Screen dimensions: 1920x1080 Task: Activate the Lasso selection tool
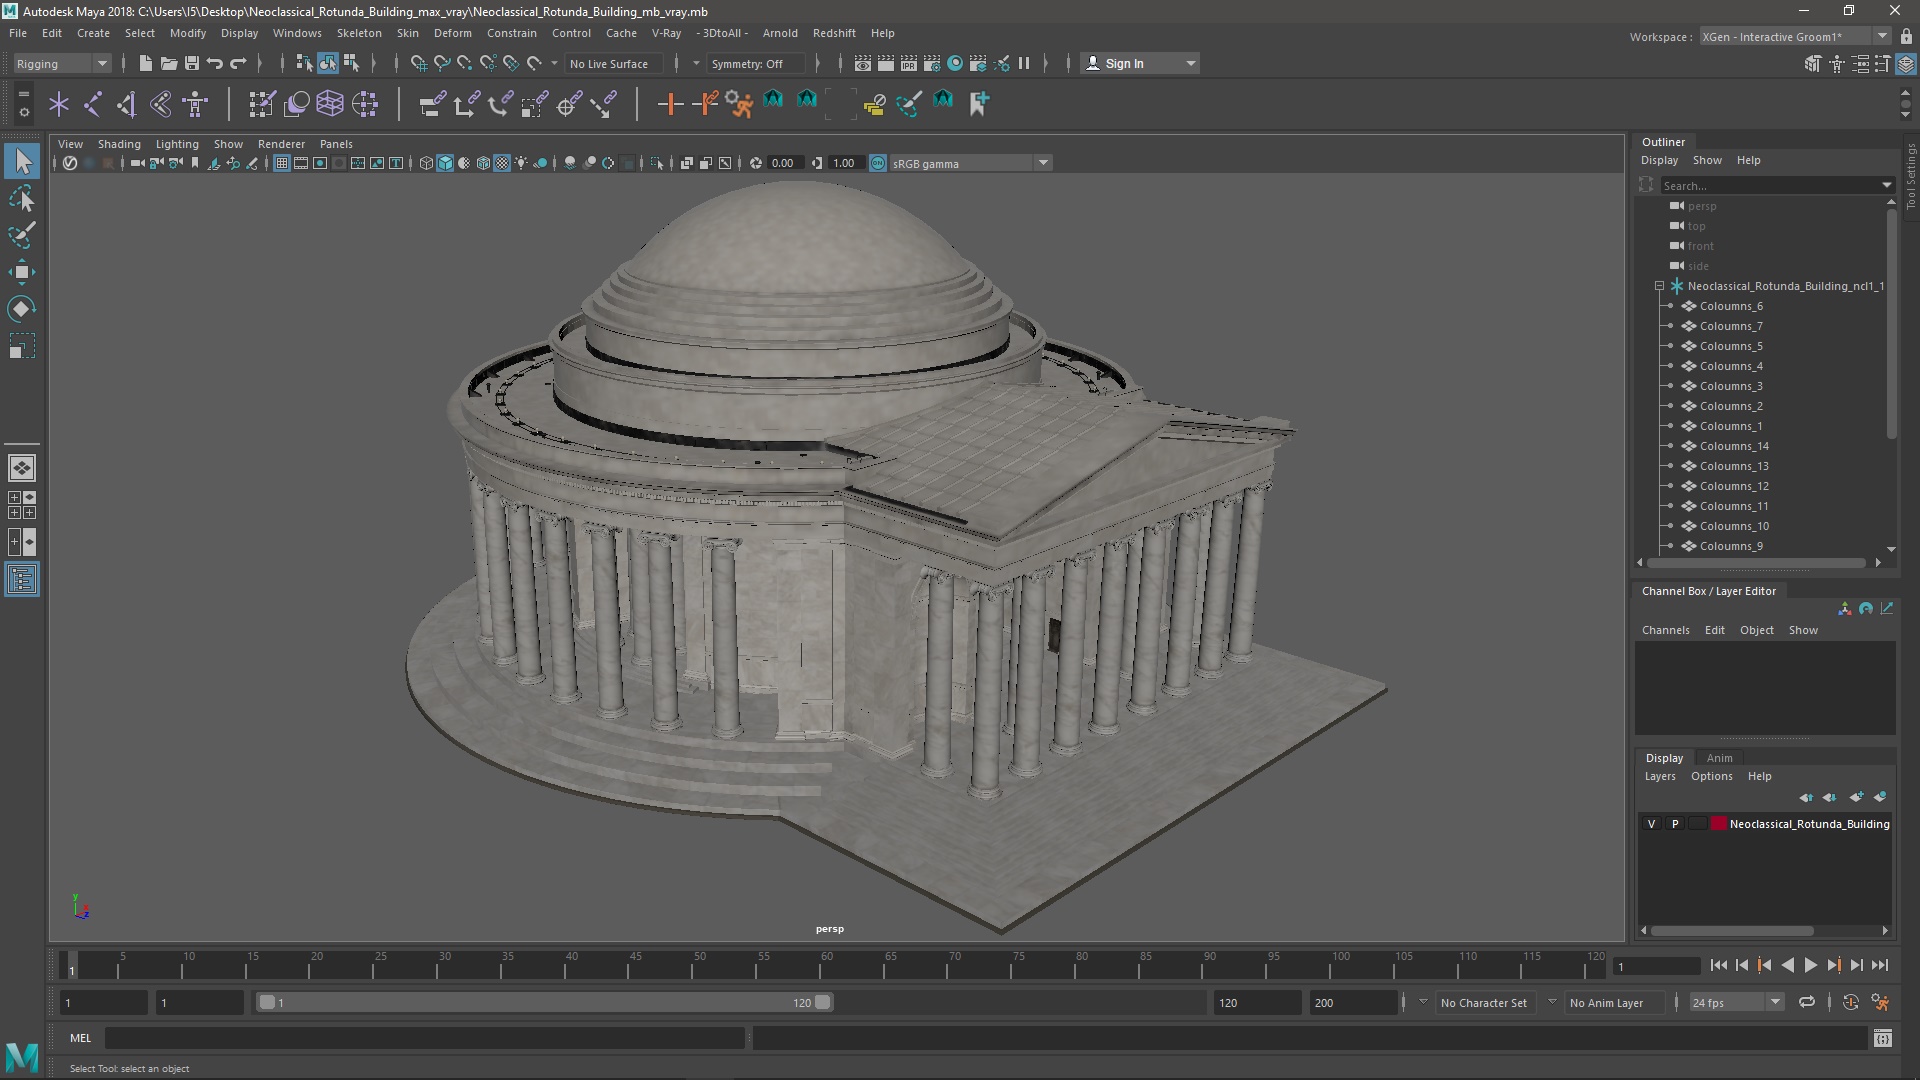pos(22,199)
